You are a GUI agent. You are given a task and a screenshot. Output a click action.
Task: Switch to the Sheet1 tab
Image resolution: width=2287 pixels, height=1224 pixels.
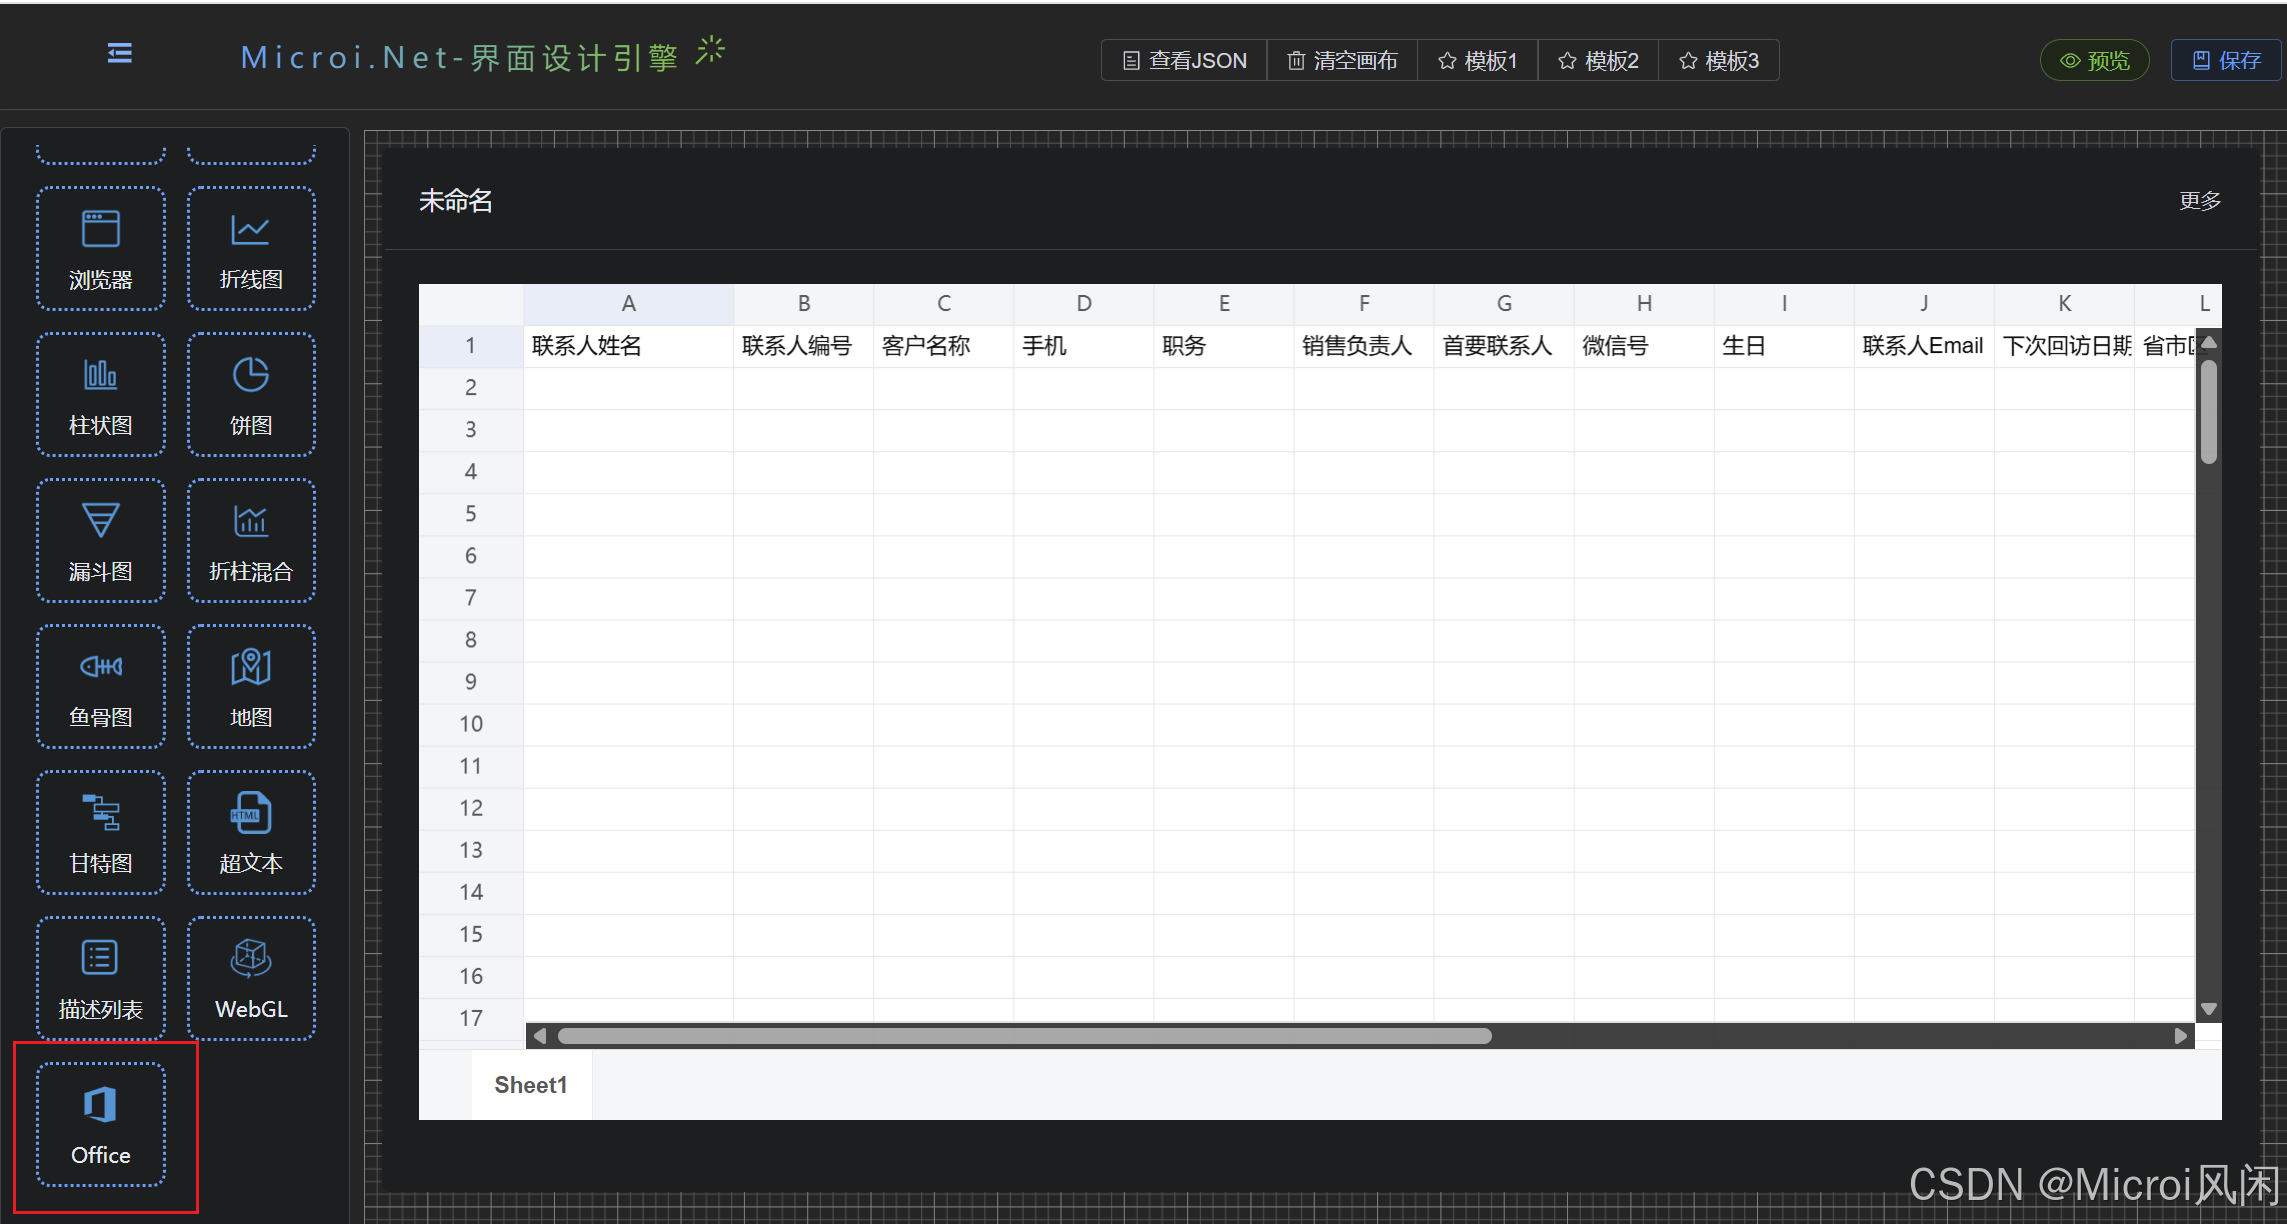(531, 1085)
